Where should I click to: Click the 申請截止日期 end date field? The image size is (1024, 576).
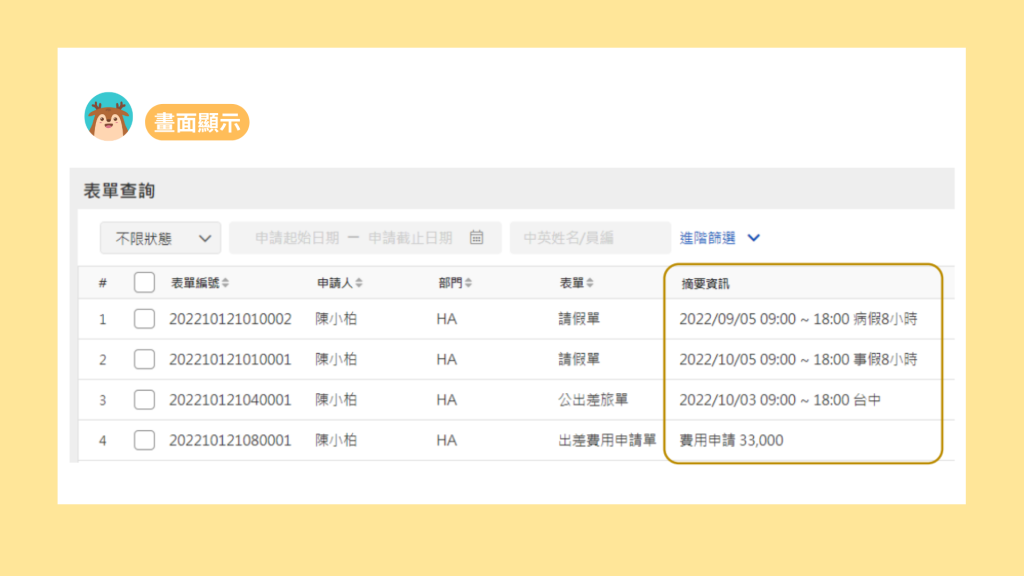click(x=410, y=238)
